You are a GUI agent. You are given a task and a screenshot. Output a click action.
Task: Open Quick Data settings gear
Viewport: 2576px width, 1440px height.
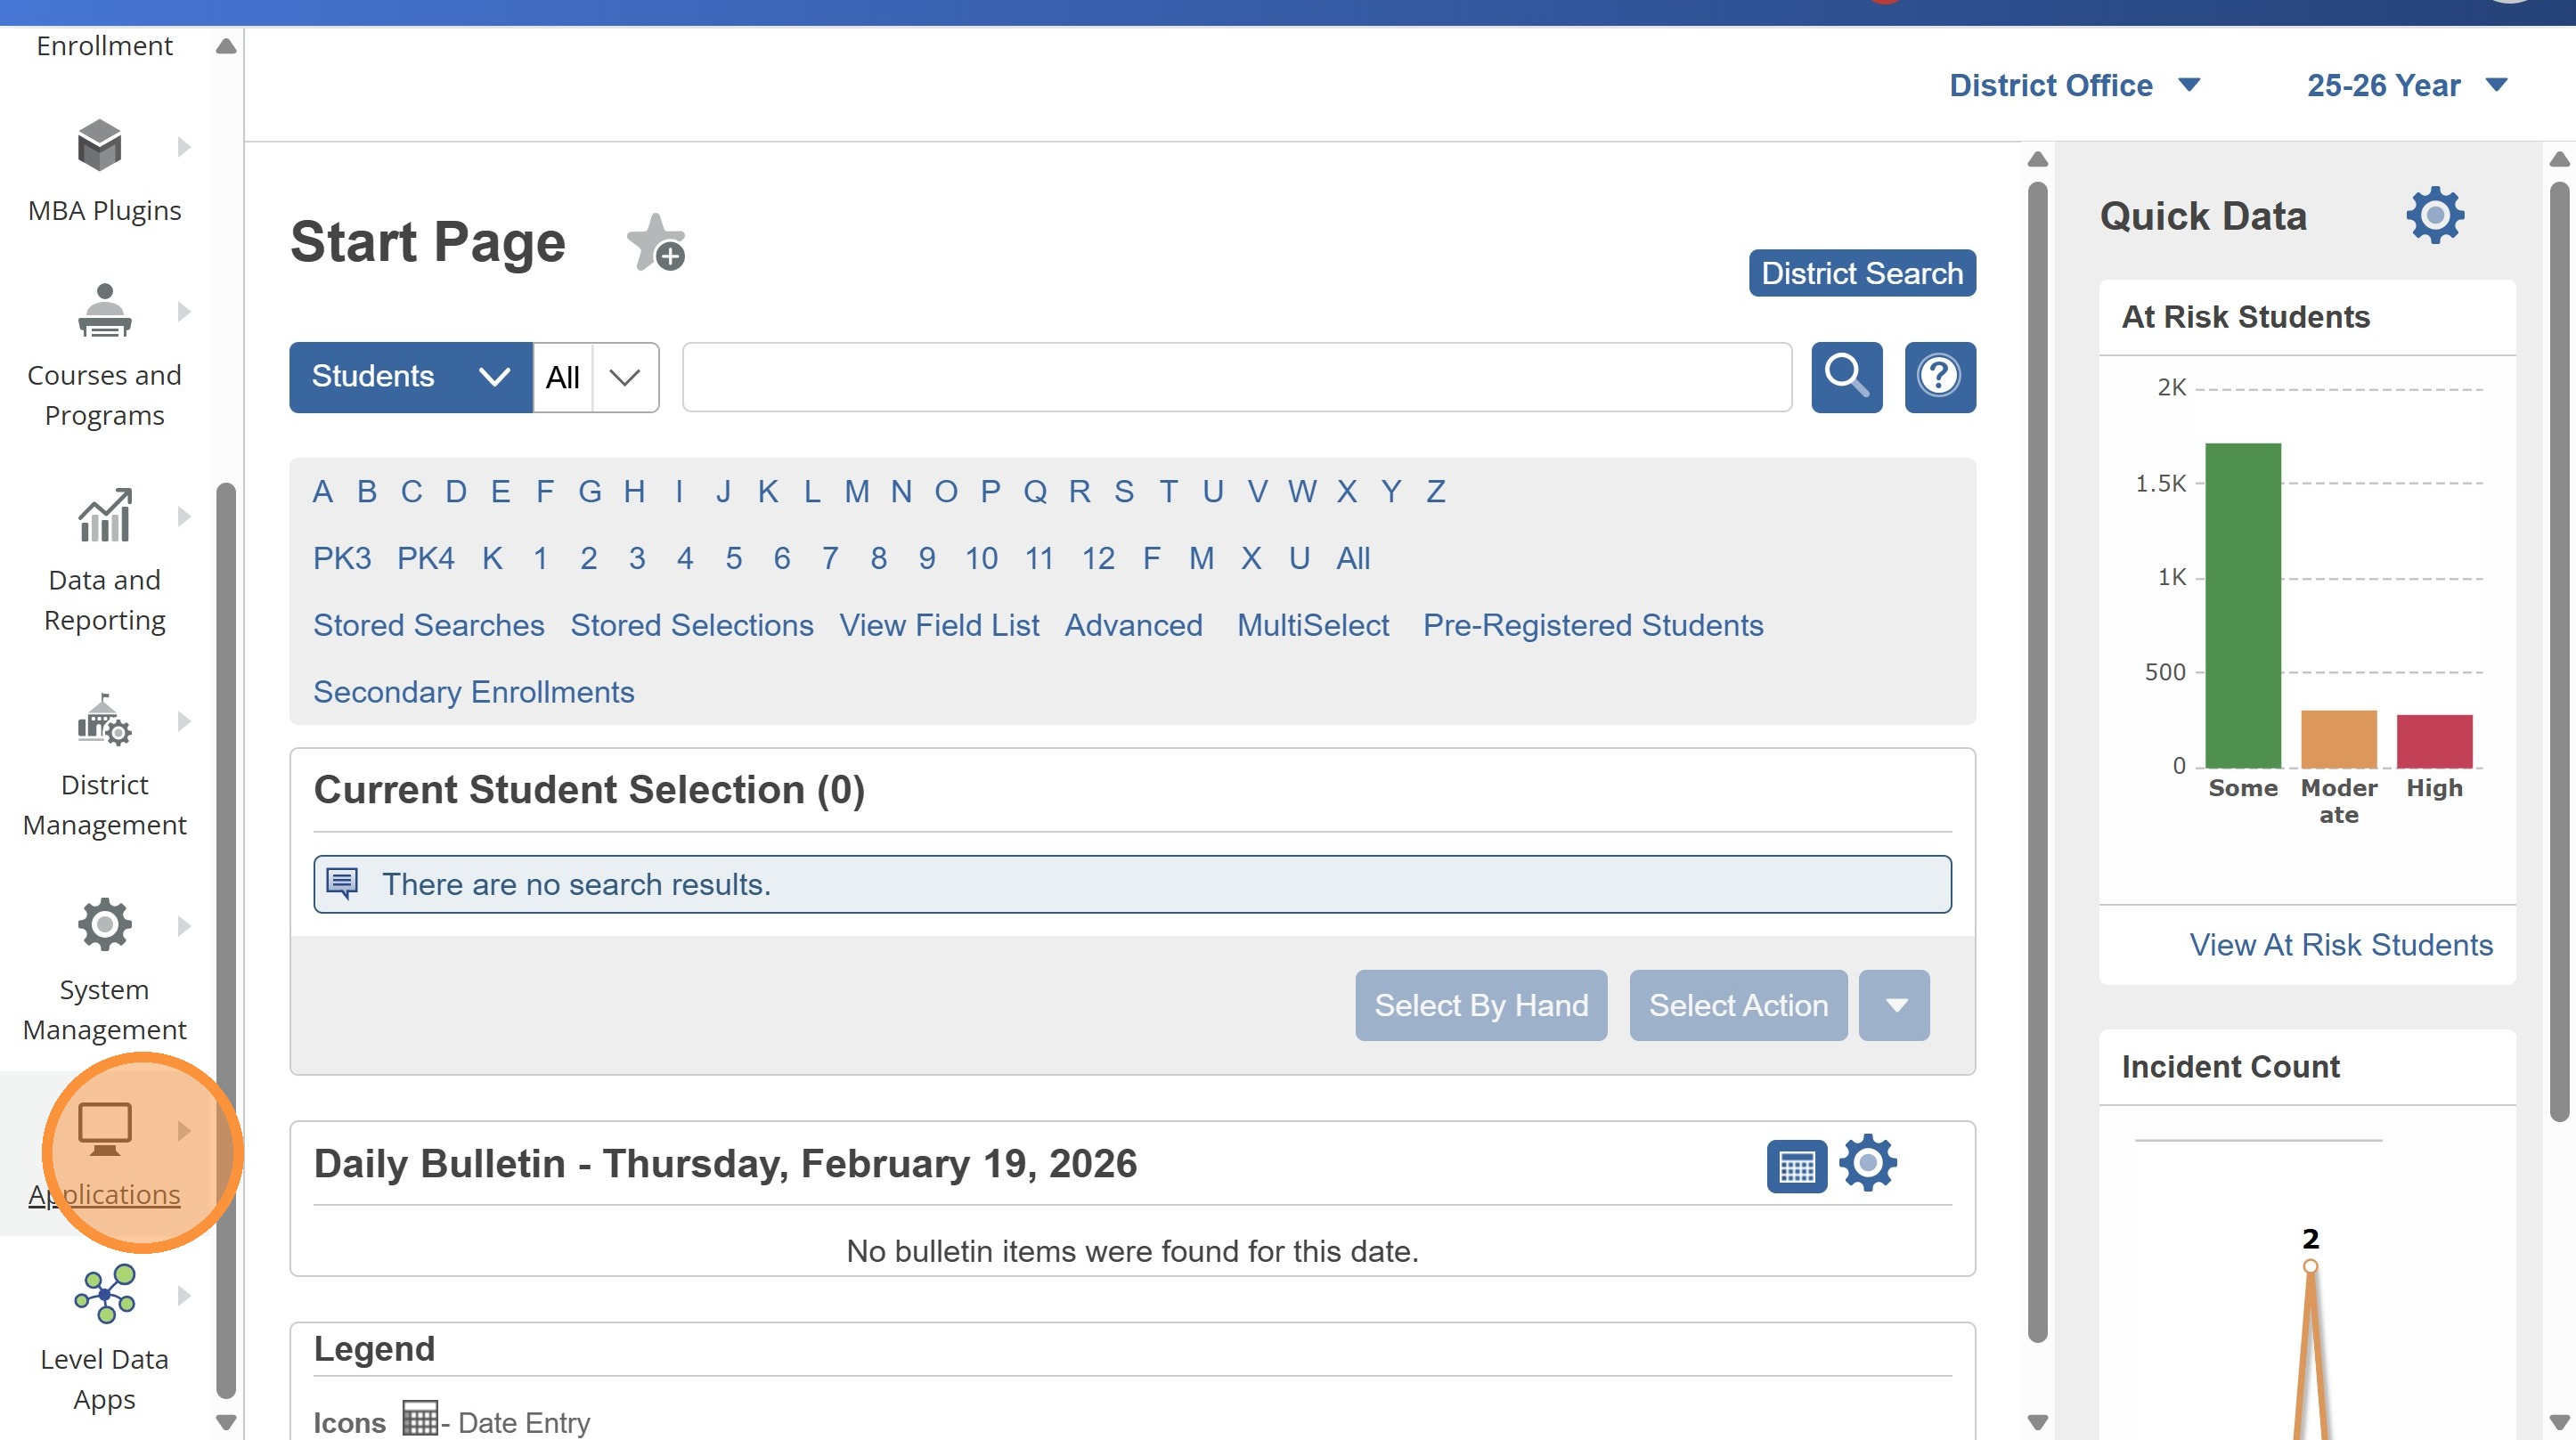point(2434,215)
